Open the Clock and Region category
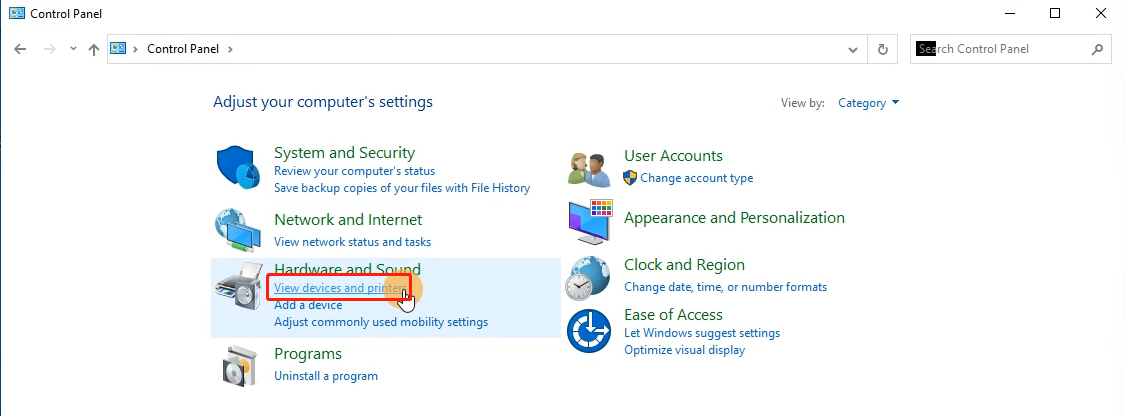The width and height of the screenshot is (1124, 416). pos(684,265)
